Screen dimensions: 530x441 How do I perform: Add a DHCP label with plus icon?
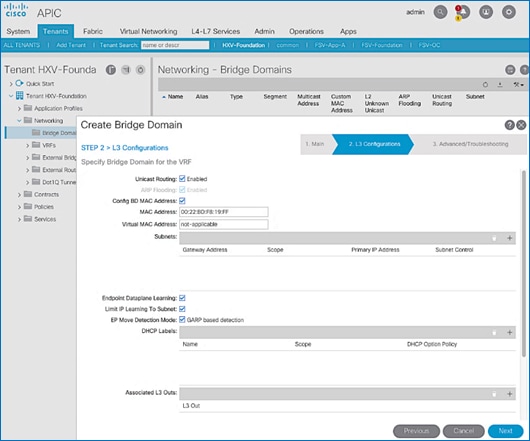[509, 333]
